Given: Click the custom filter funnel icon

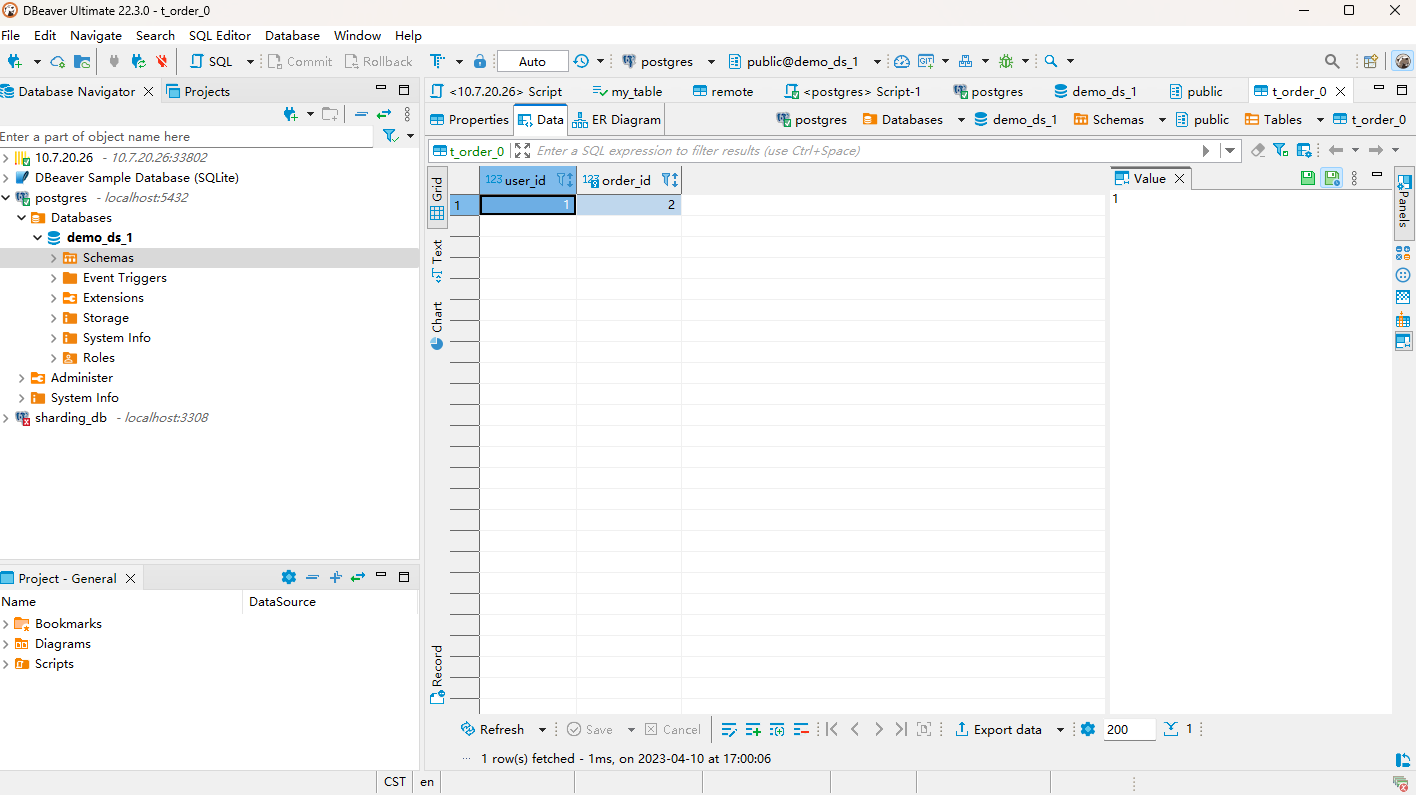Looking at the screenshot, I should point(1280,151).
